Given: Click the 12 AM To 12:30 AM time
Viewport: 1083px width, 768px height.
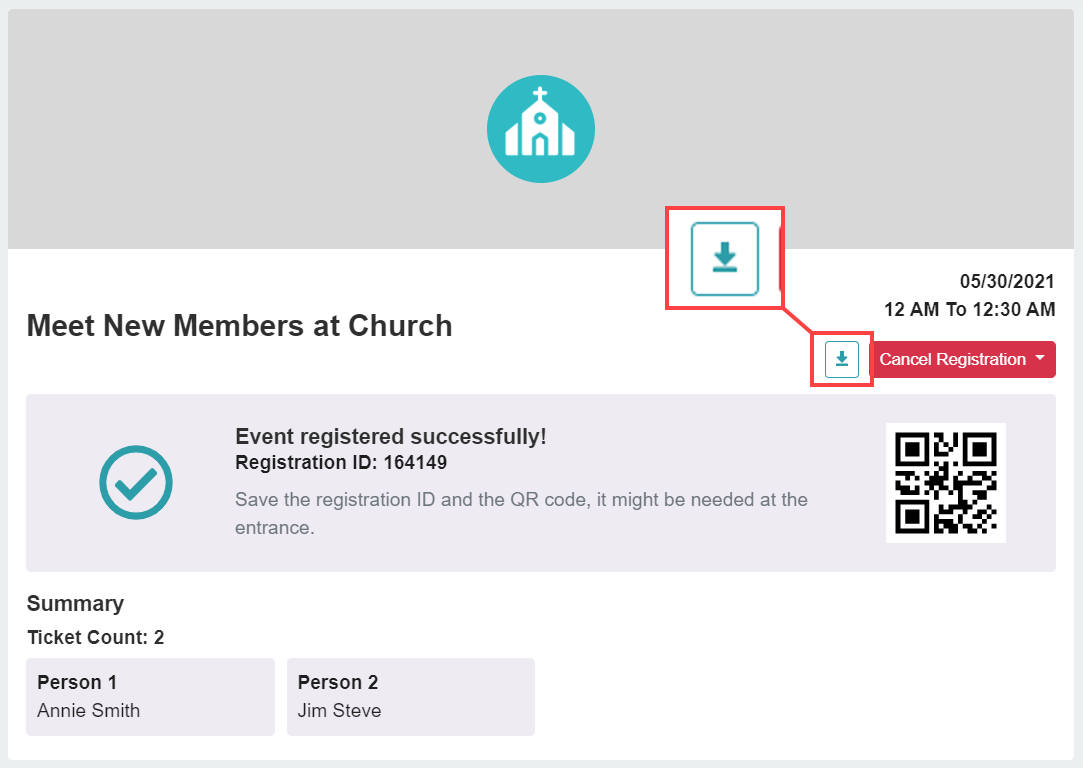Looking at the screenshot, I should 970,309.
